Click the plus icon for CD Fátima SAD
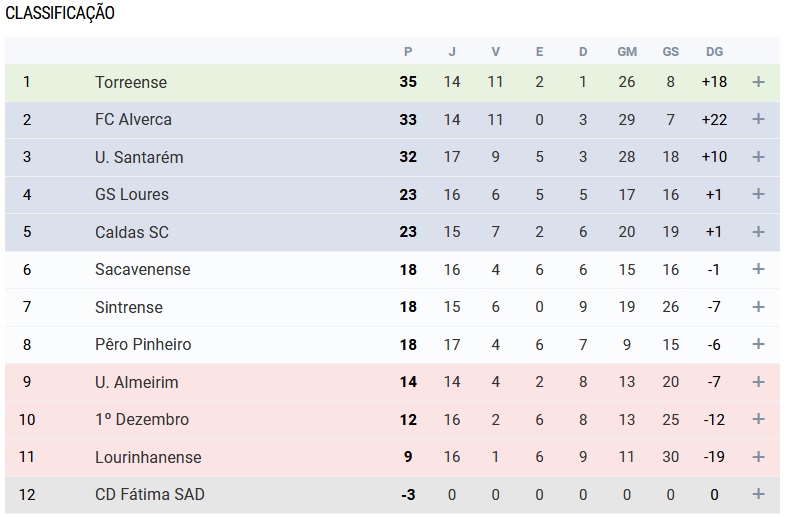This screenshot has height=517, width=787. (758, 494)
